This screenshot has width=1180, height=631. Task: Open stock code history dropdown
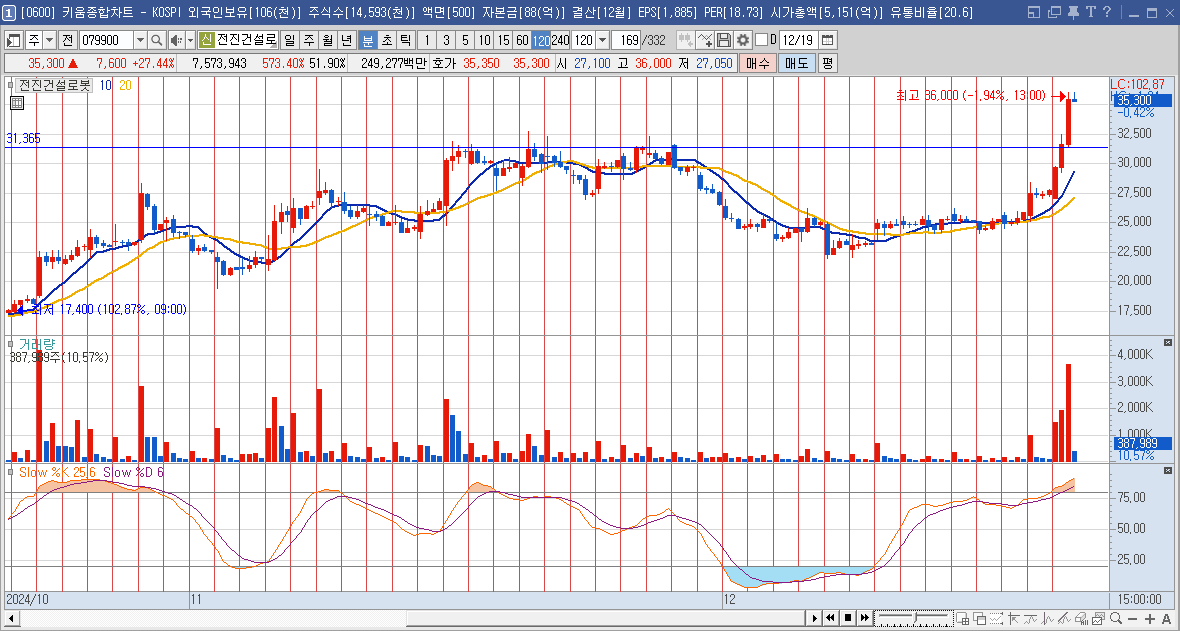tap(140, 40)
